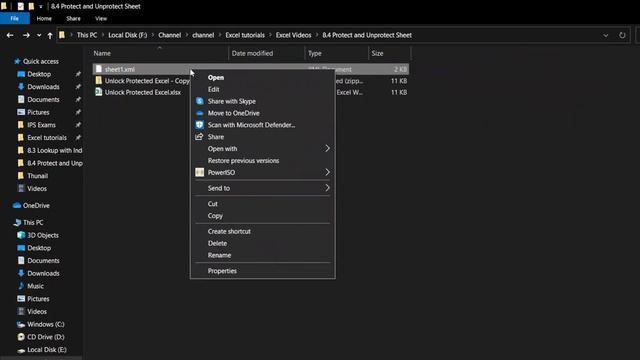Click 'Channel' breadcrumb segment
Viewport: 640px width, 360px height.
coord(169,35)
